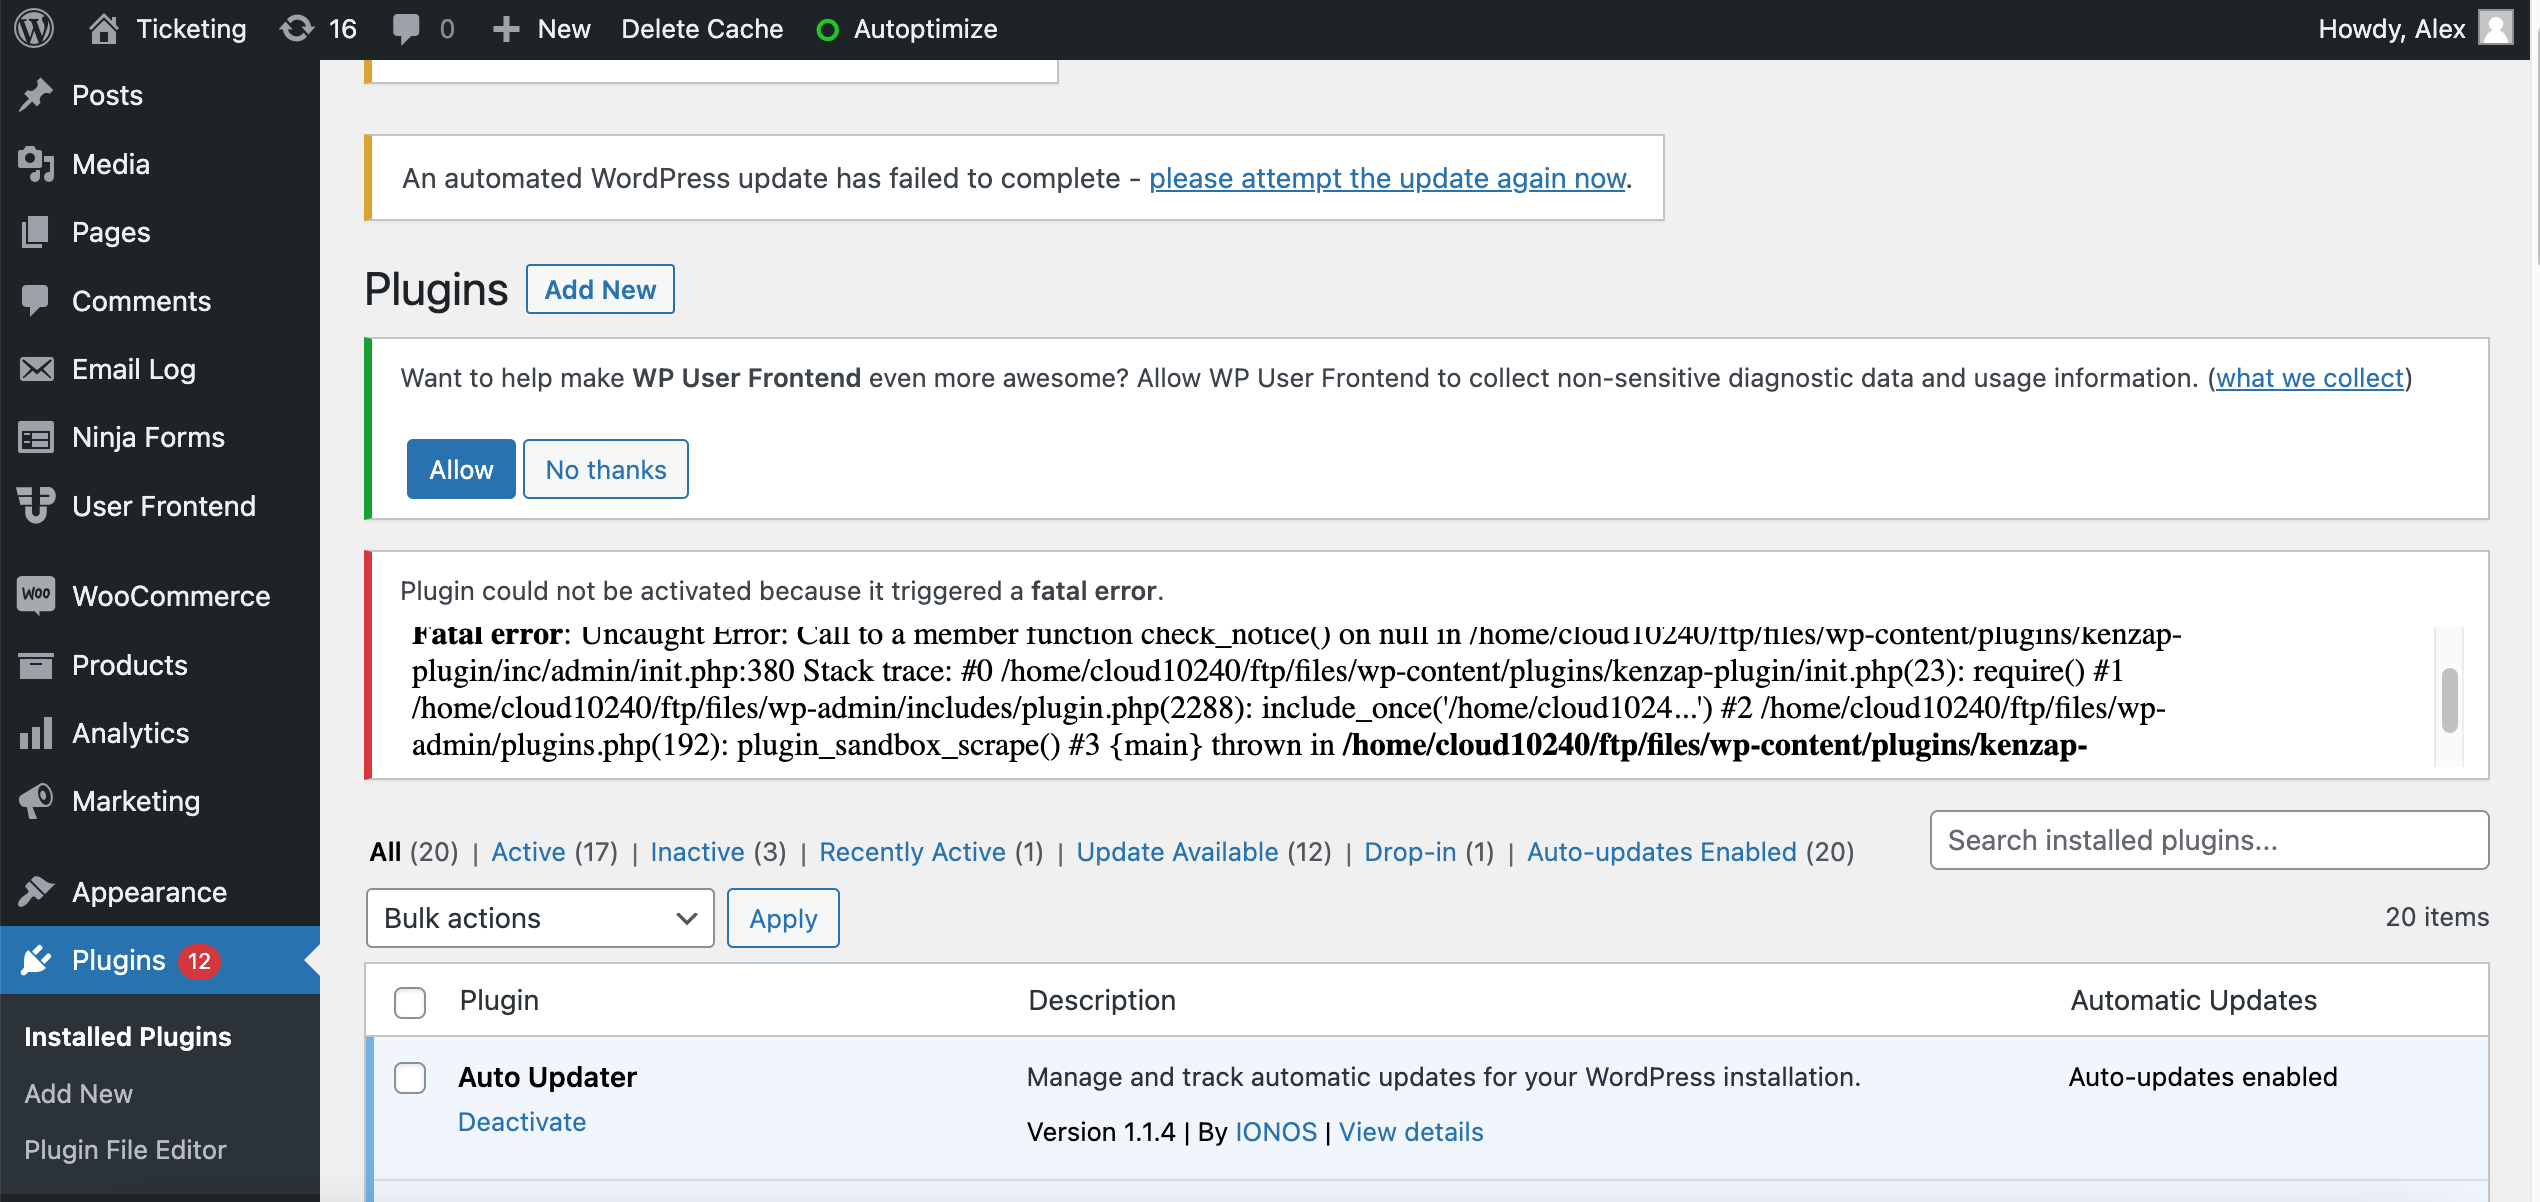The width and height of the screenshot is (2540, 1202).
Task: Filter plugins by Auto-updates Enabled
Action: pos(1690,852)
